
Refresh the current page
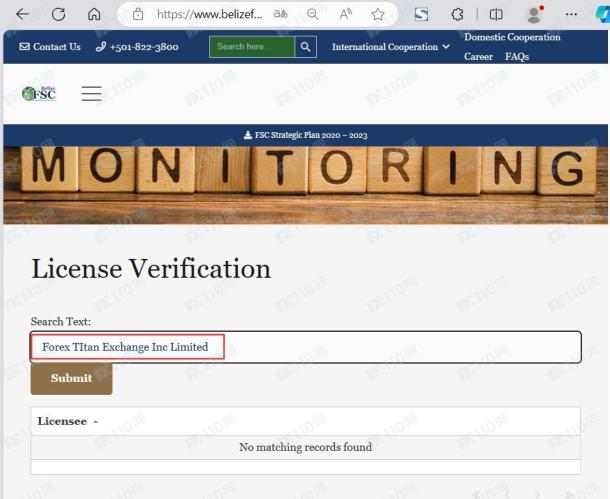click(x=59, y=14)
